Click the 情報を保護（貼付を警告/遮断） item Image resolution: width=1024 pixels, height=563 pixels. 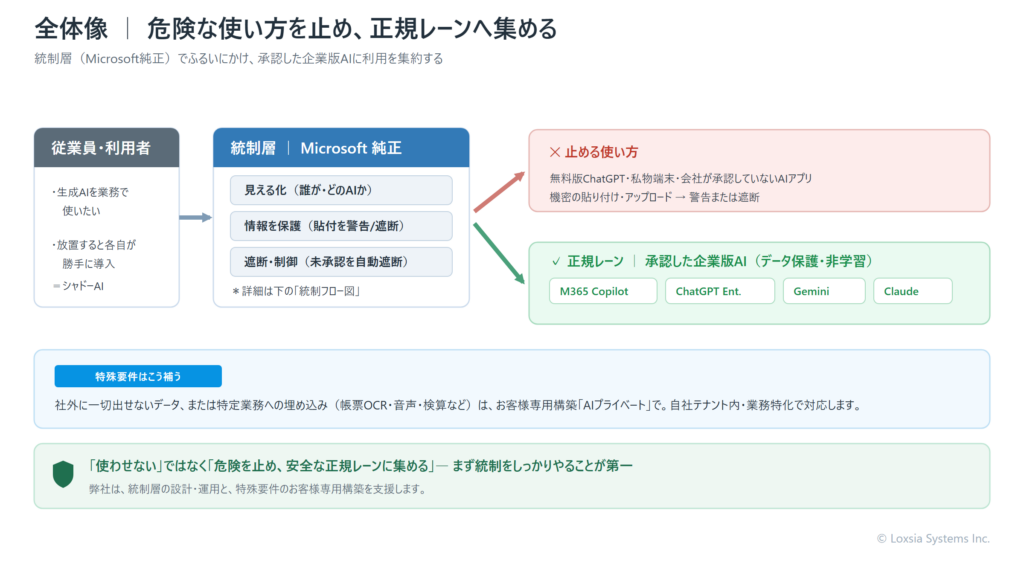click(341, 226)
